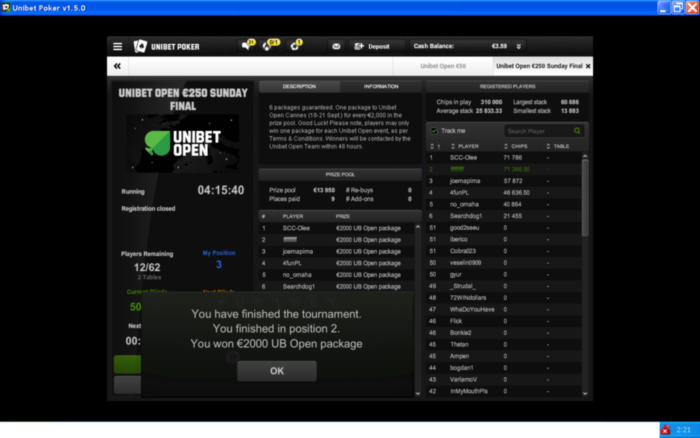Open chat messages icon with 21 badge

pyautogui.click(x=248, y=45)
